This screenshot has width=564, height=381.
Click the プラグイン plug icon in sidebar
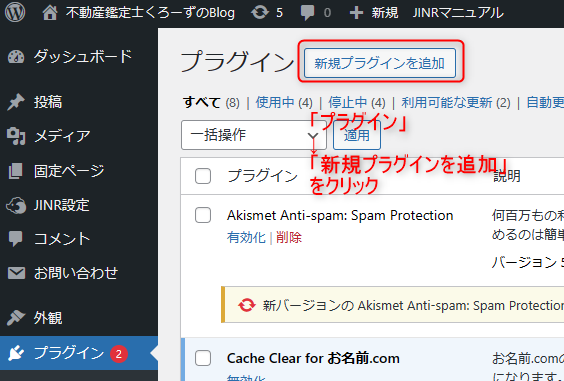(16, 353)
